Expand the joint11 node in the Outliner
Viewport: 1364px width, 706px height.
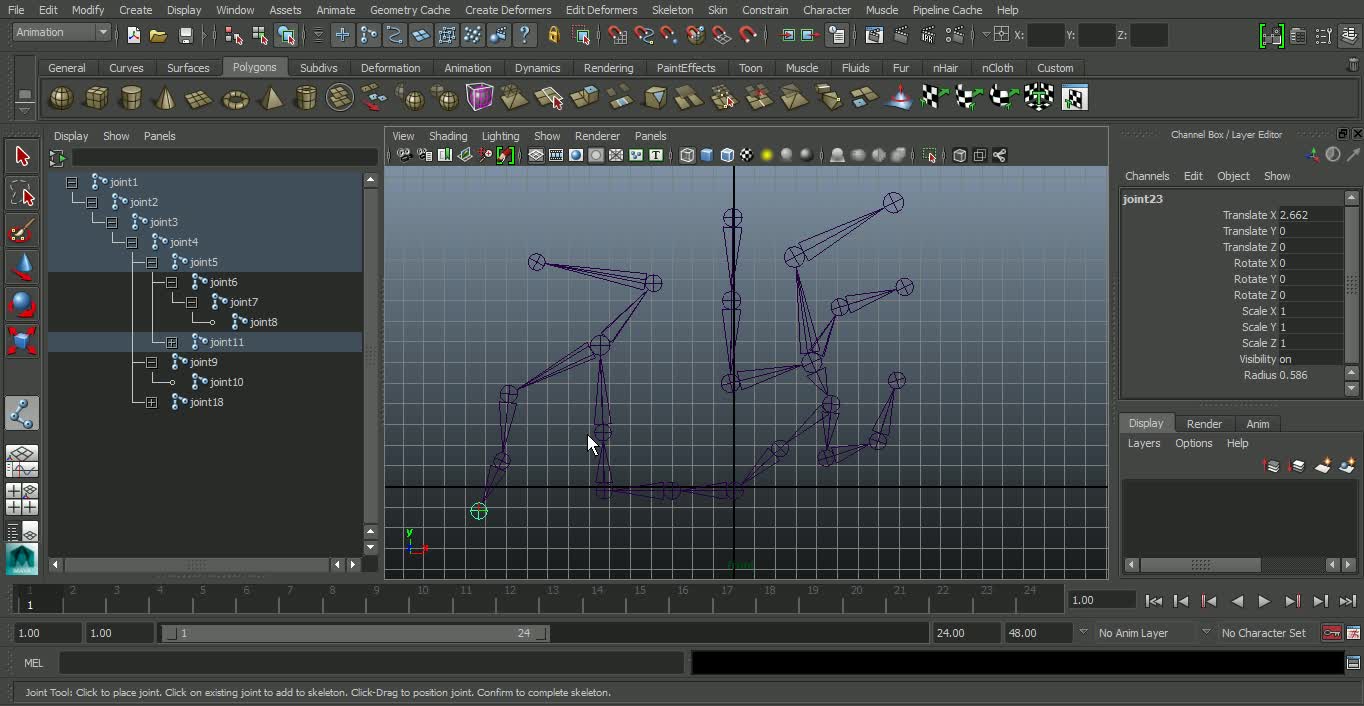pos(172,342)
